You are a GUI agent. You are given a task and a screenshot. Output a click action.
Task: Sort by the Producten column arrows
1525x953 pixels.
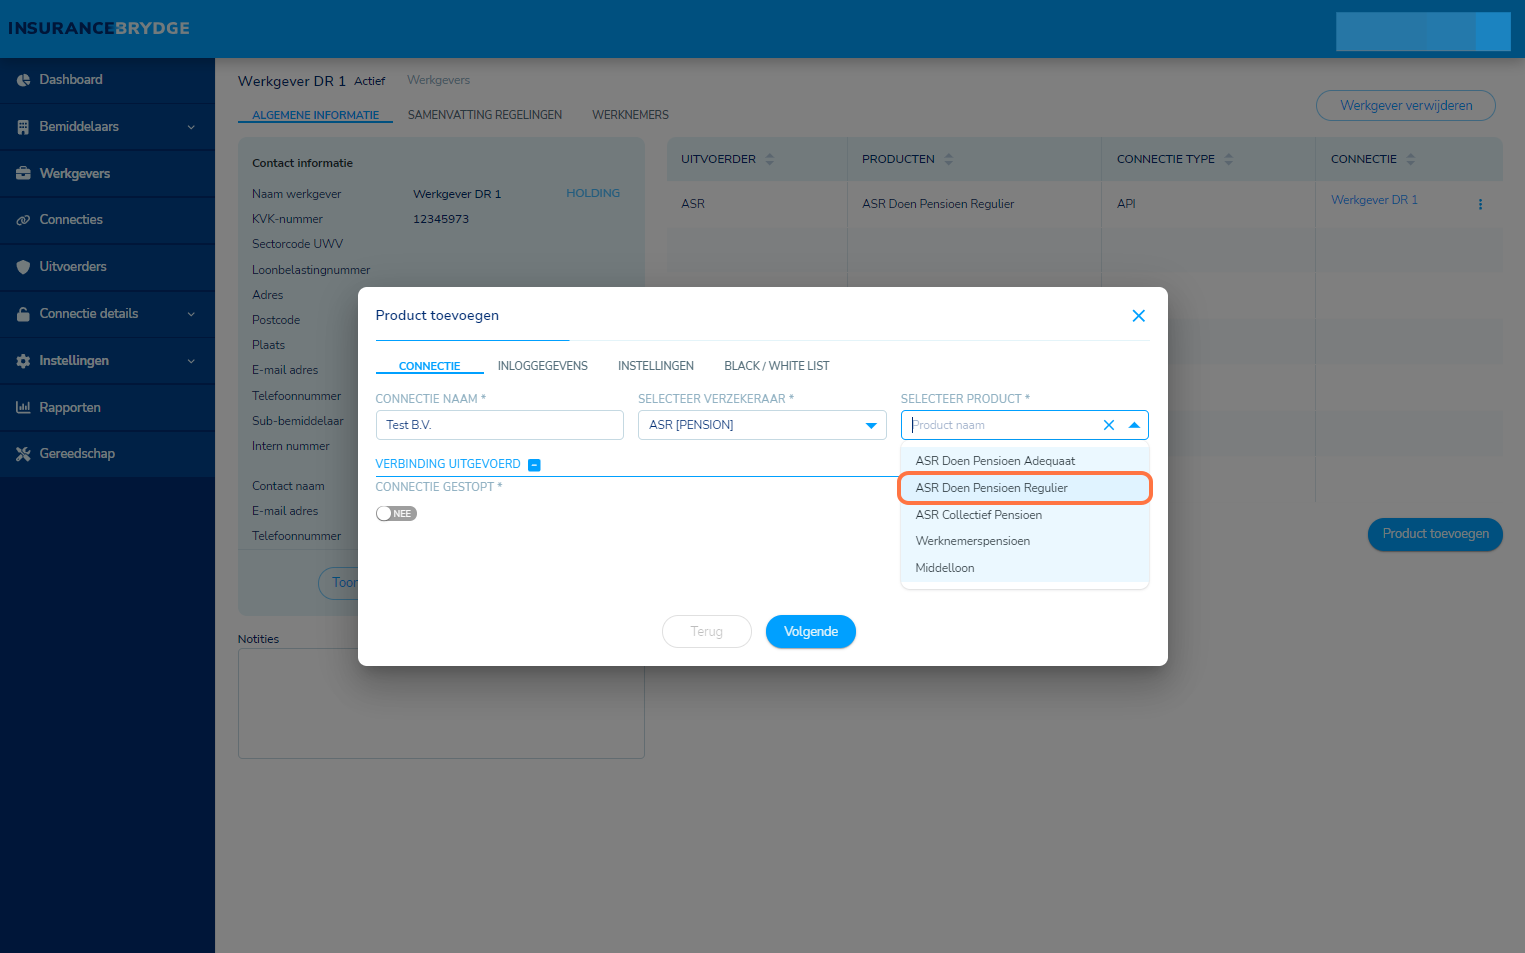949,159
